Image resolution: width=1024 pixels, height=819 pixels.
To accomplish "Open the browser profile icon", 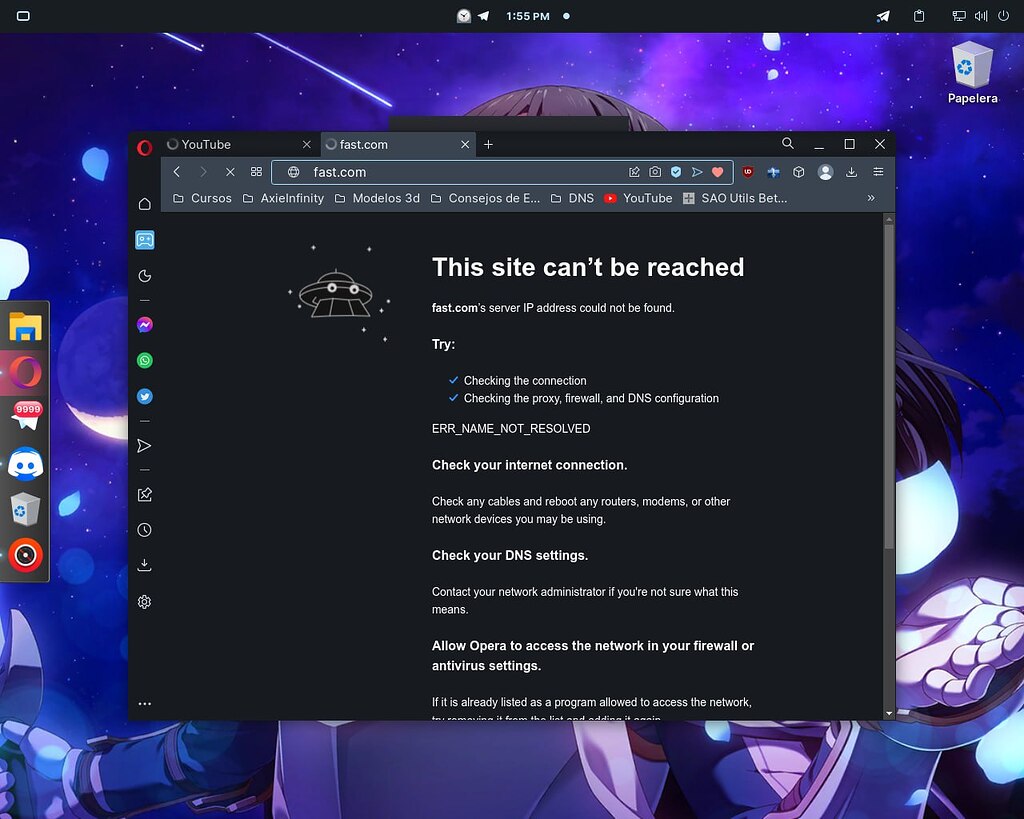I will (826, 172).
